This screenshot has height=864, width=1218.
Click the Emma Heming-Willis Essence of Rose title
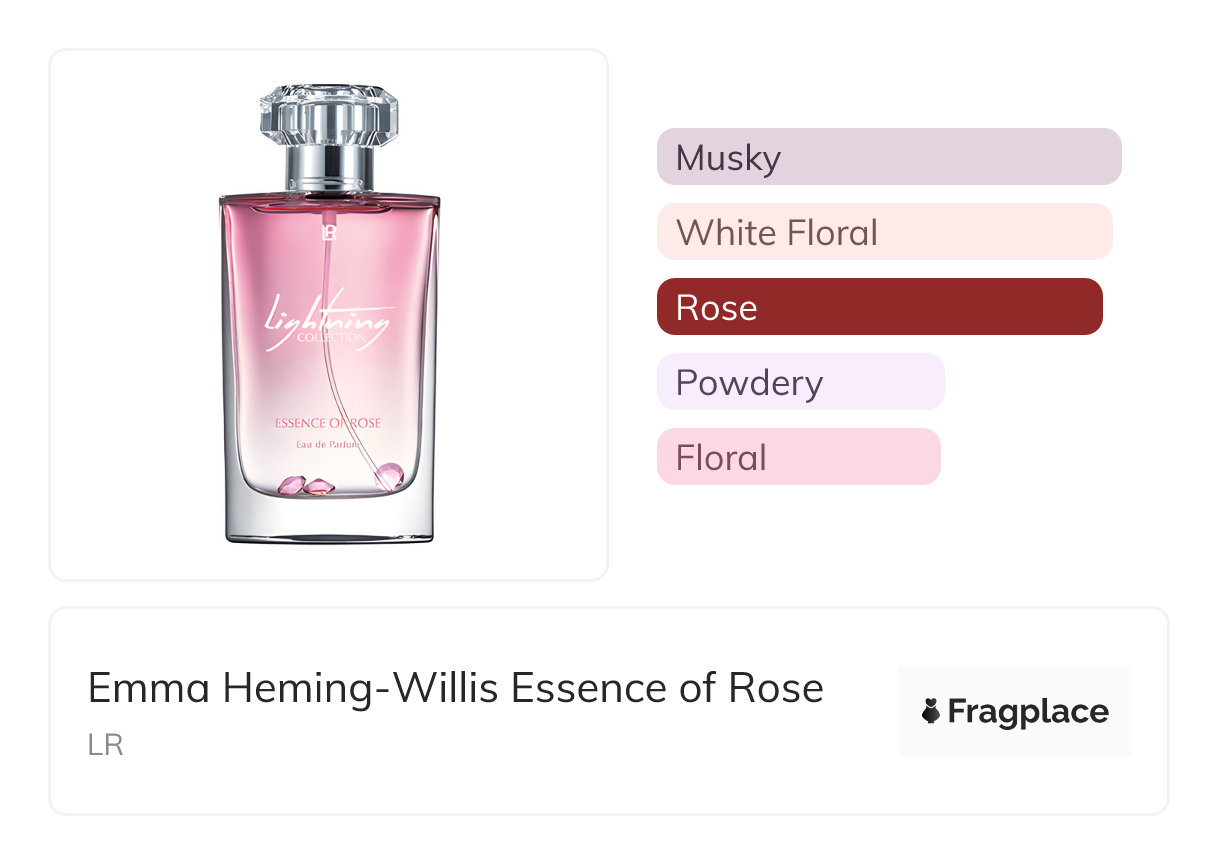(455, 688)
